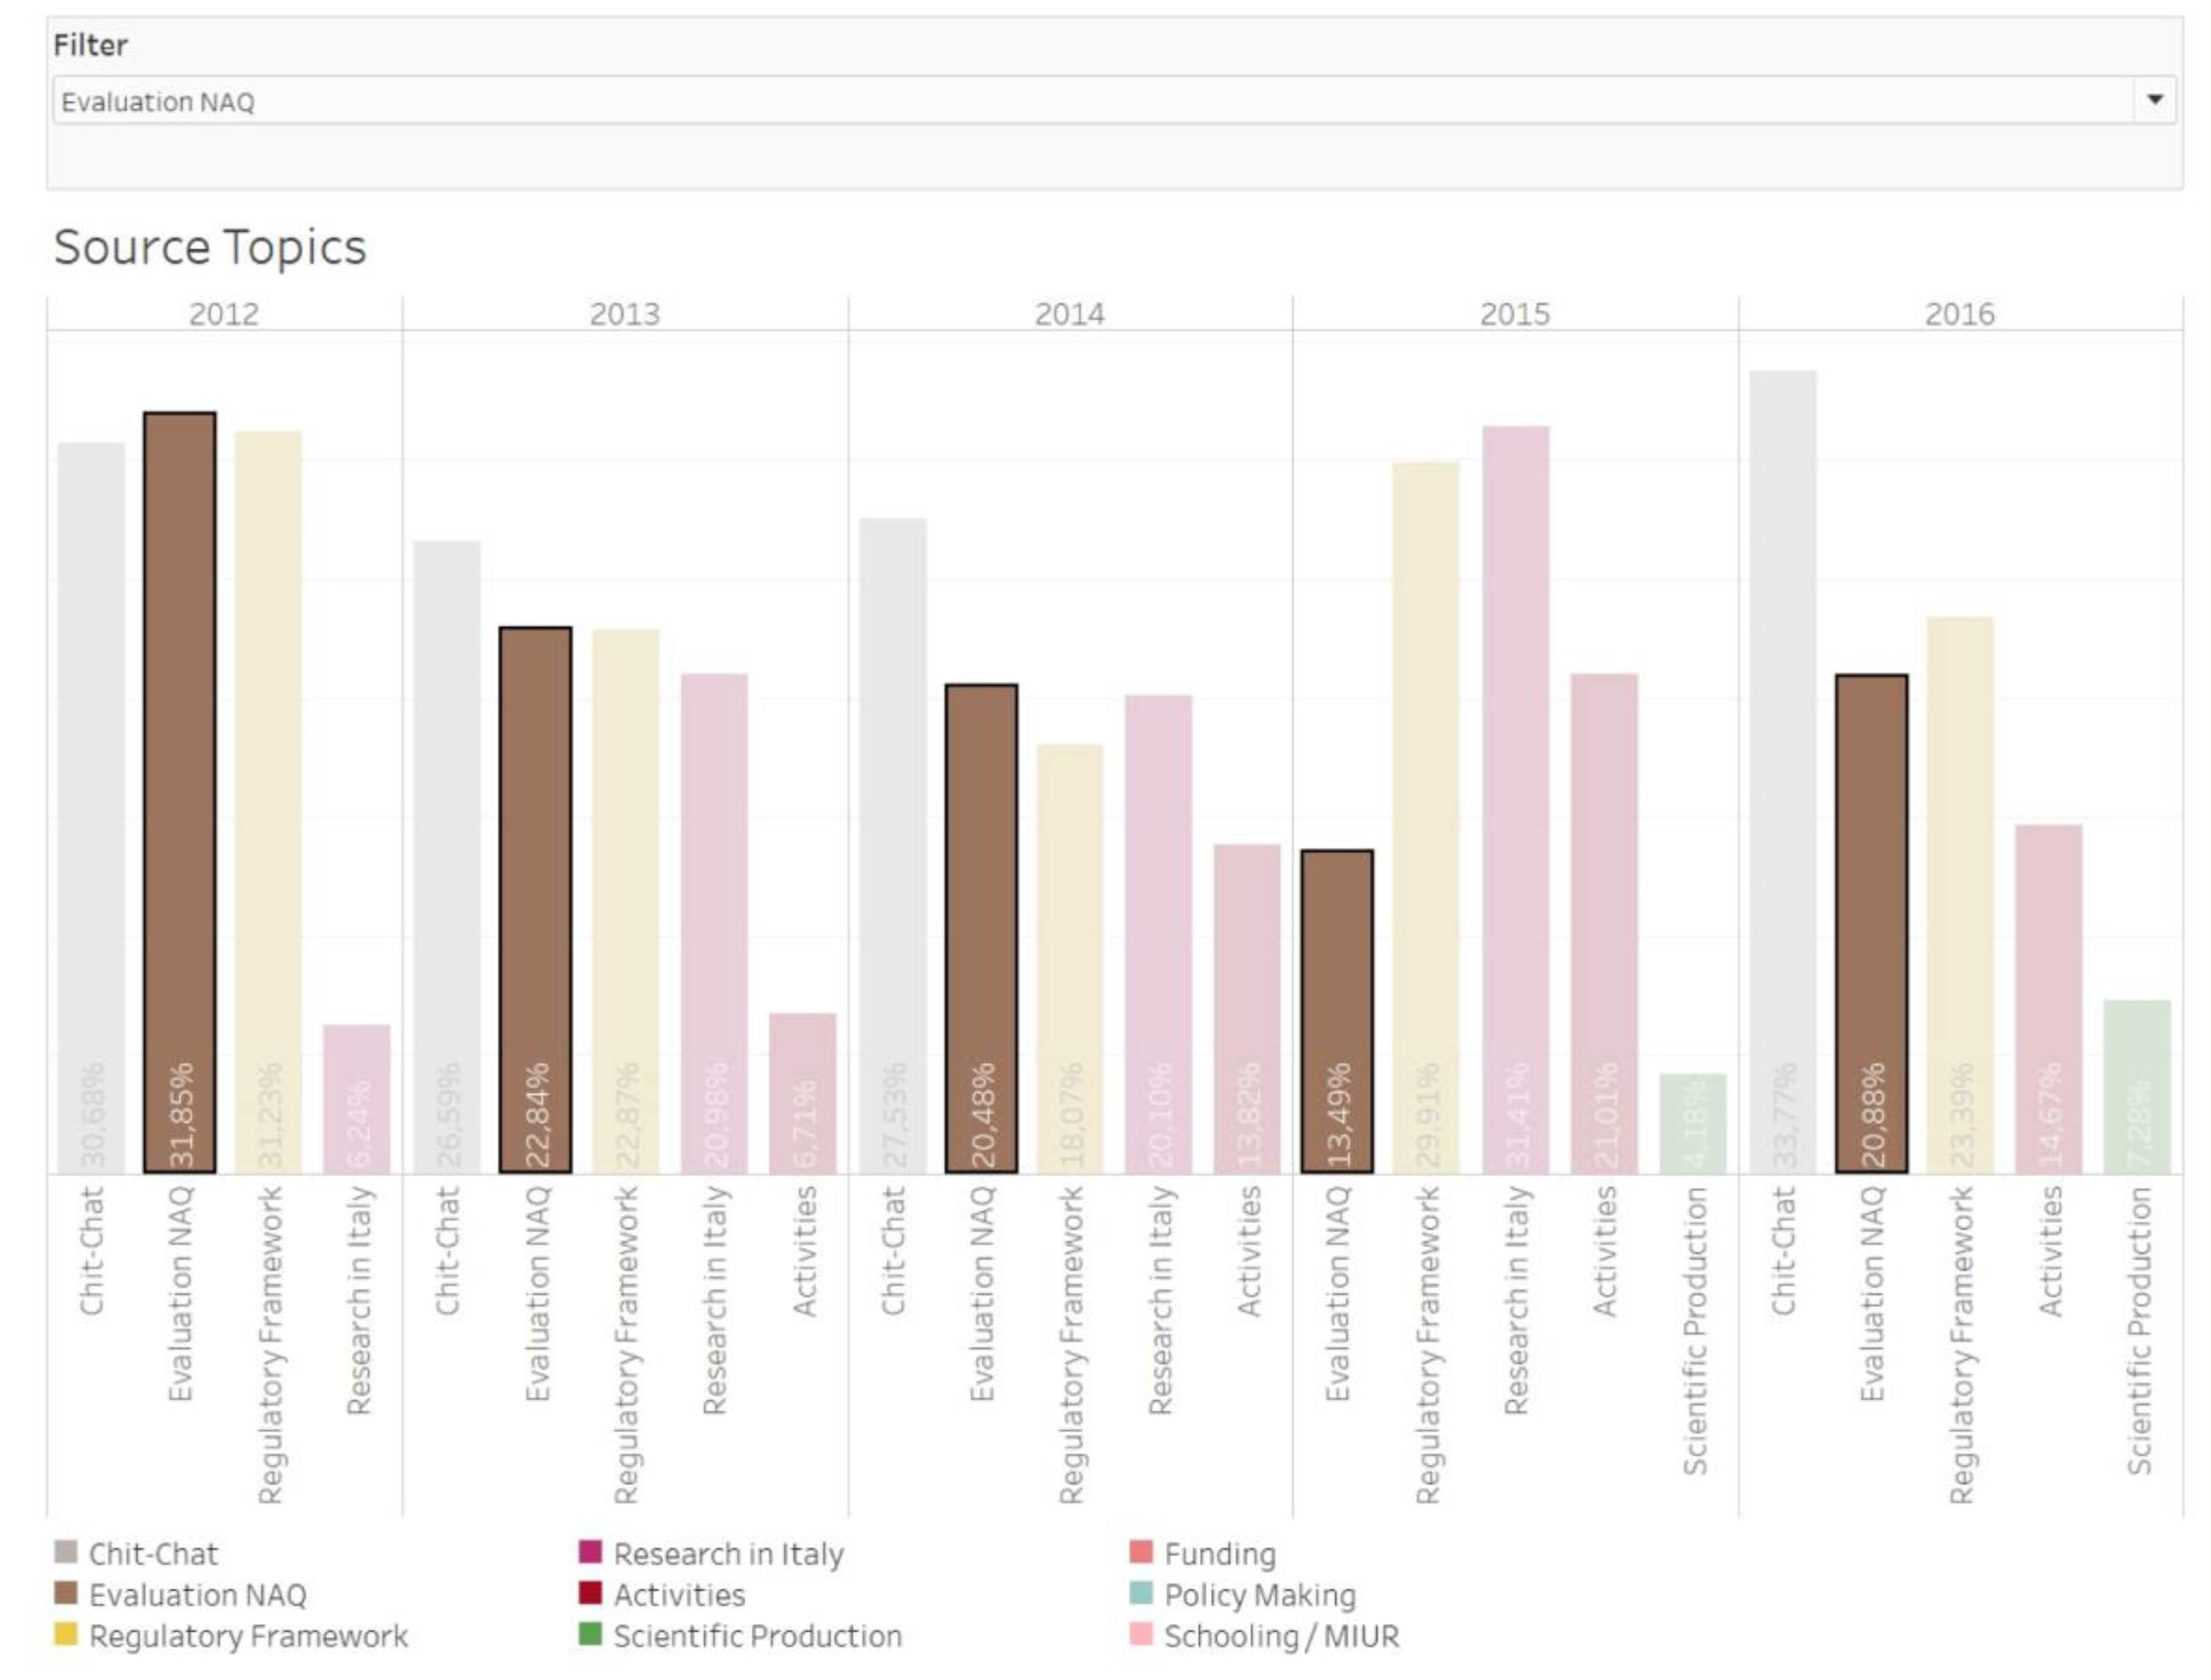
Task: Click the Evaluation NAQ filter field
Action: pyautogui.click(x=1090, y=101)
